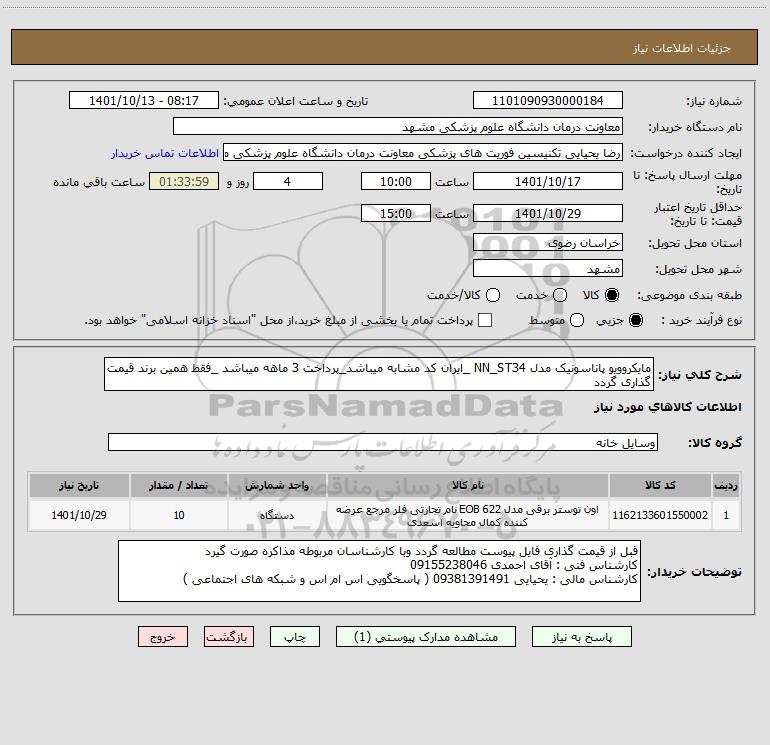Click request creator field رضا یحیایی
This screenshot has height=745, width=770.
[x=423, y=153]
